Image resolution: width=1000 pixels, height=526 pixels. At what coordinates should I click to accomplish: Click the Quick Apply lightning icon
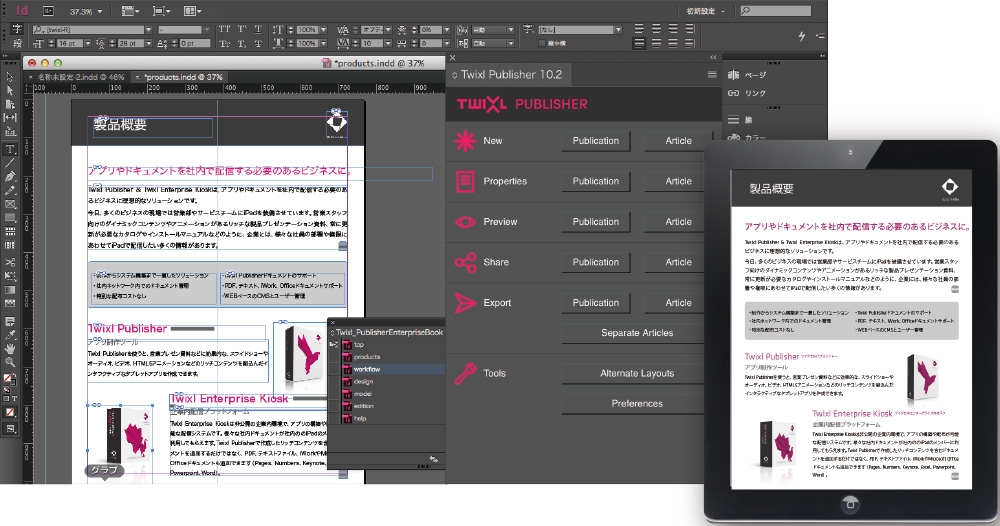(802, 36)
